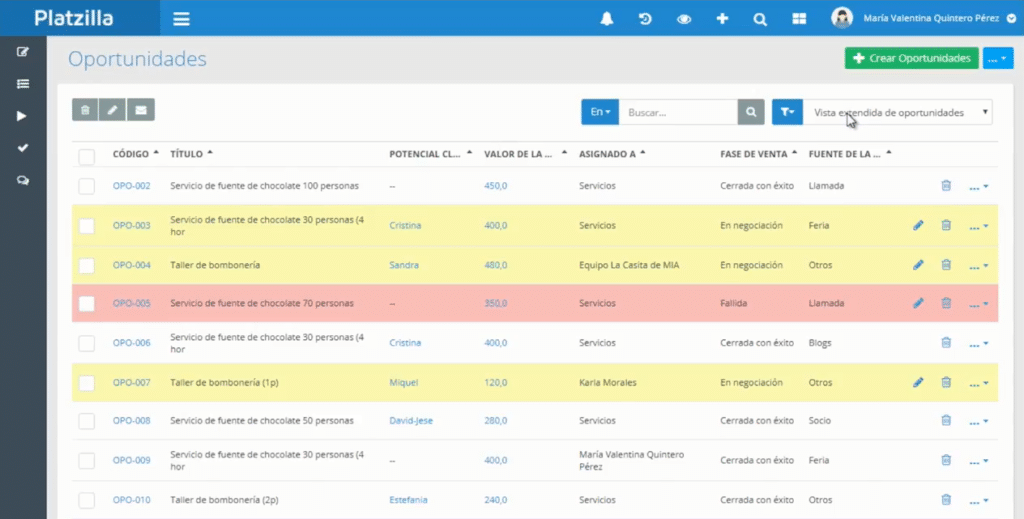
Task: Click the bulk delete trash icon above table
Action: point(85,110)
